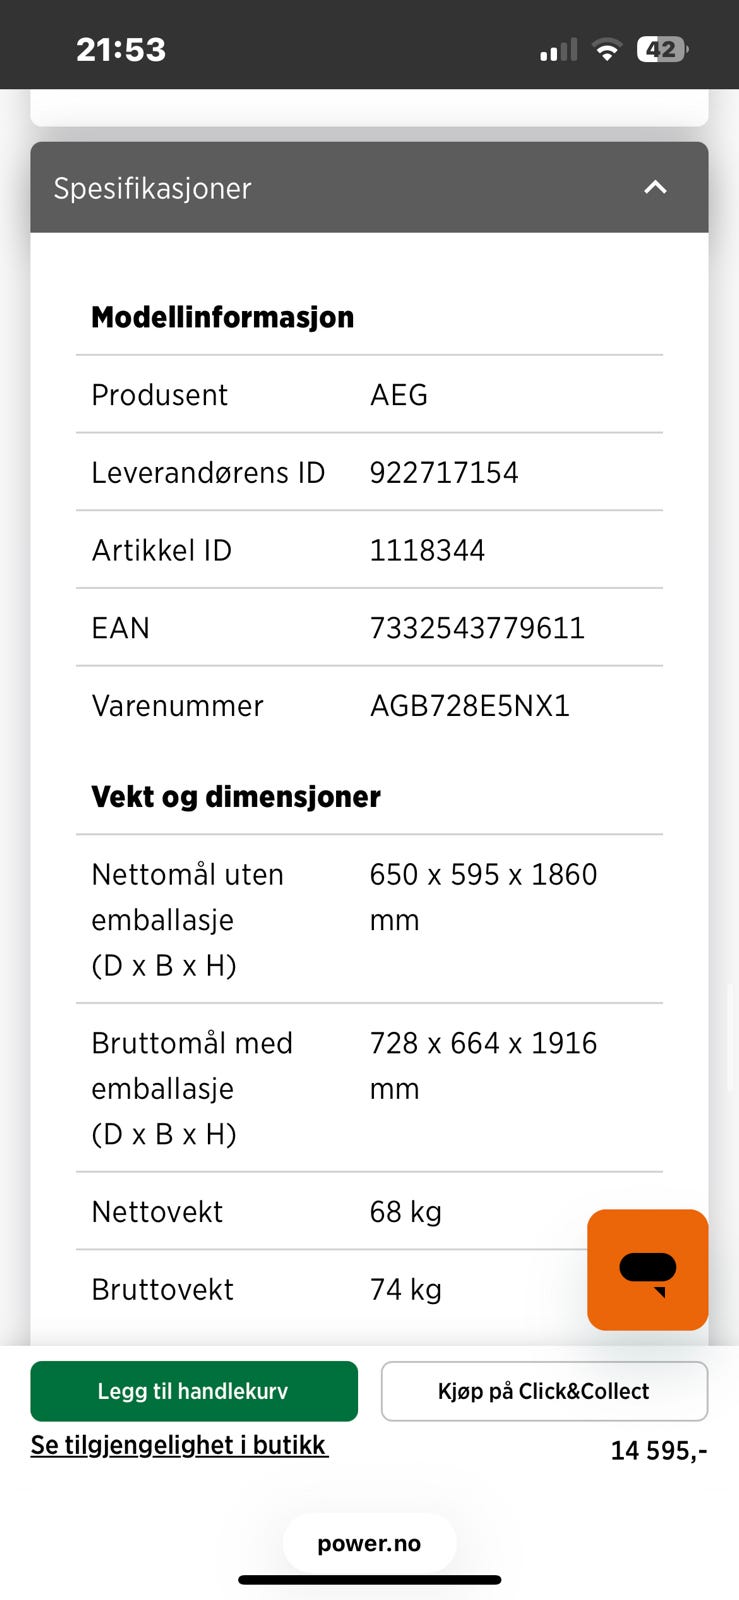Tap the Spesifikasjoner header title

152,188
